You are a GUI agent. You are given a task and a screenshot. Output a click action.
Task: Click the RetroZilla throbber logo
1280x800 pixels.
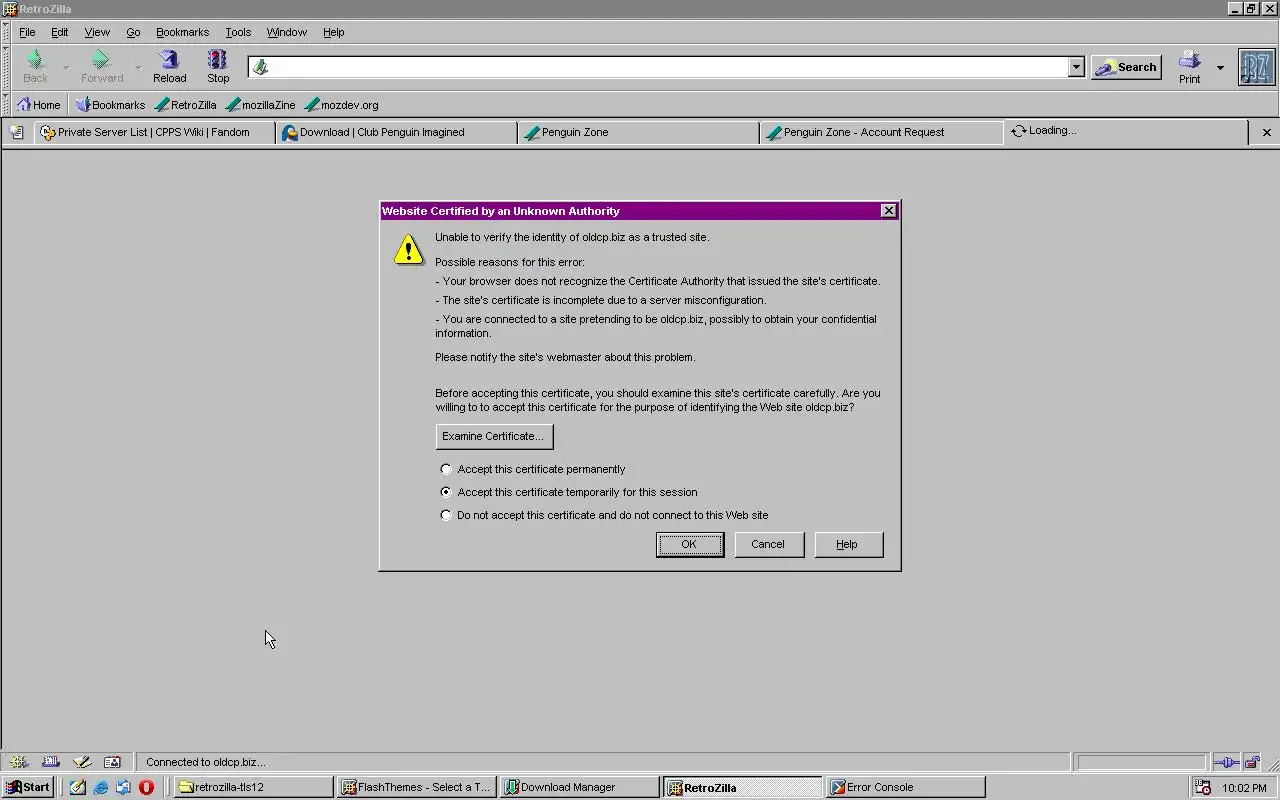click(x=1257, y=67)
